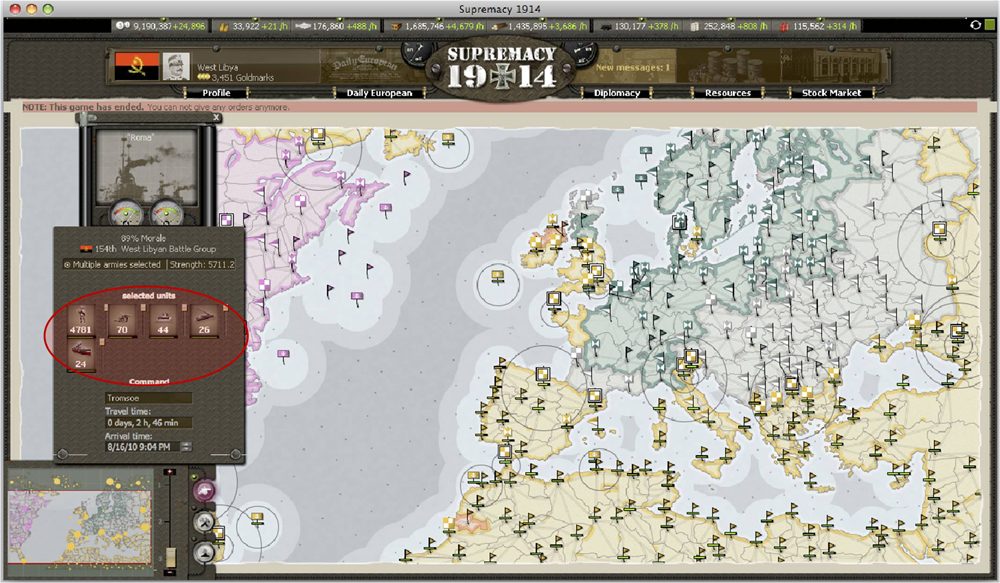1000x583 pixels.
Task: Click the West Libya country name
Action: coord(217,67)
